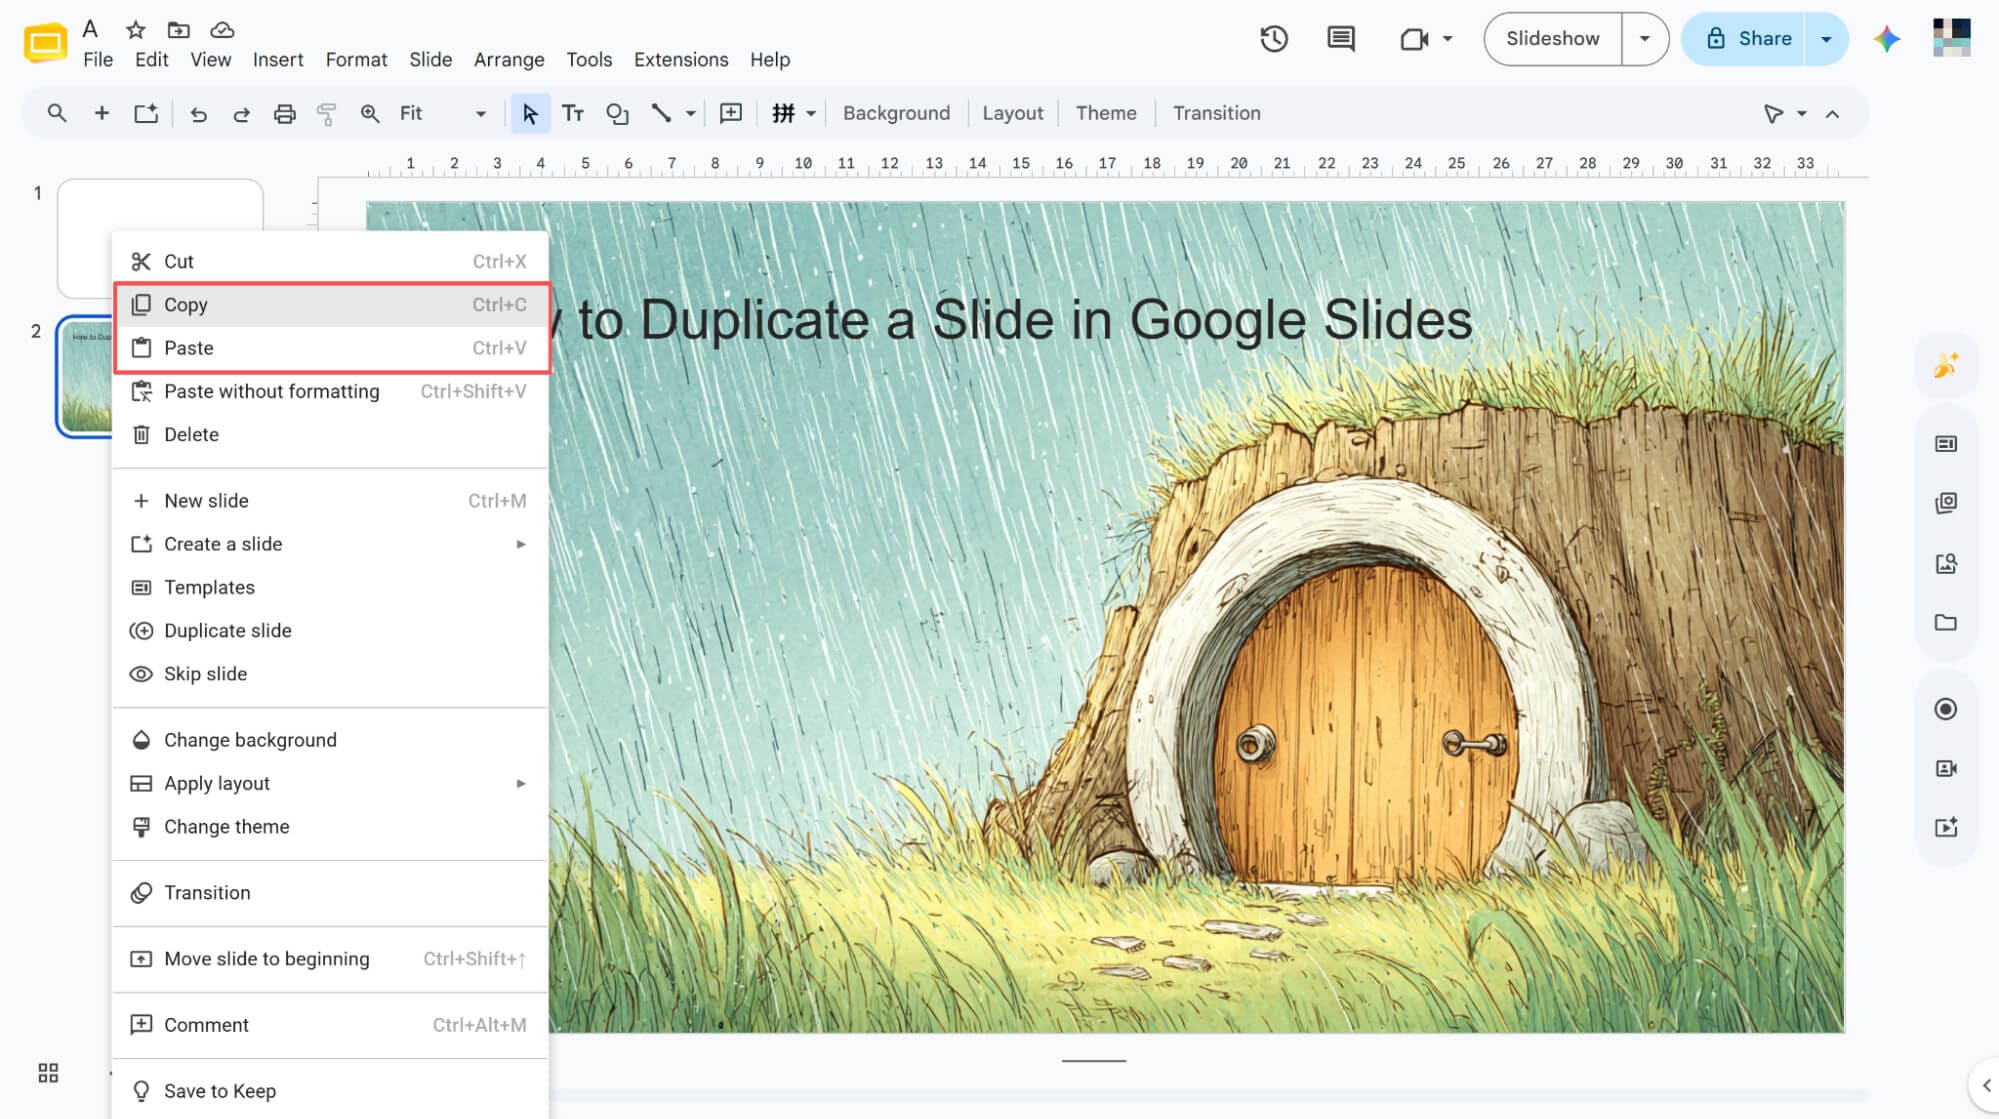Click Move slide to beginning
Image resolution: width=1999 pixels, height=1119 pixels.
[x=330, y=959]
